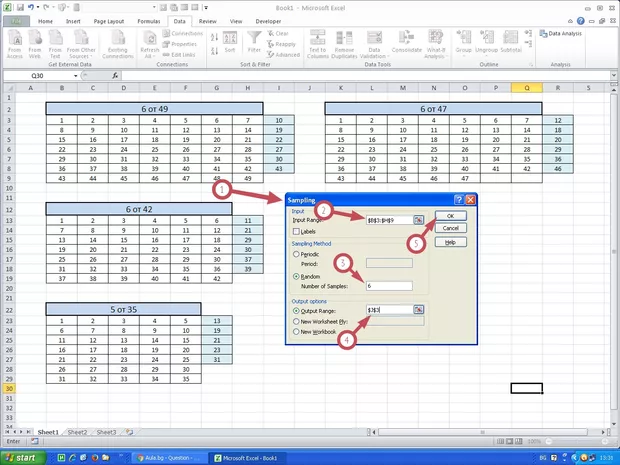Select Output Range radio option

click(x=296, y=311)
